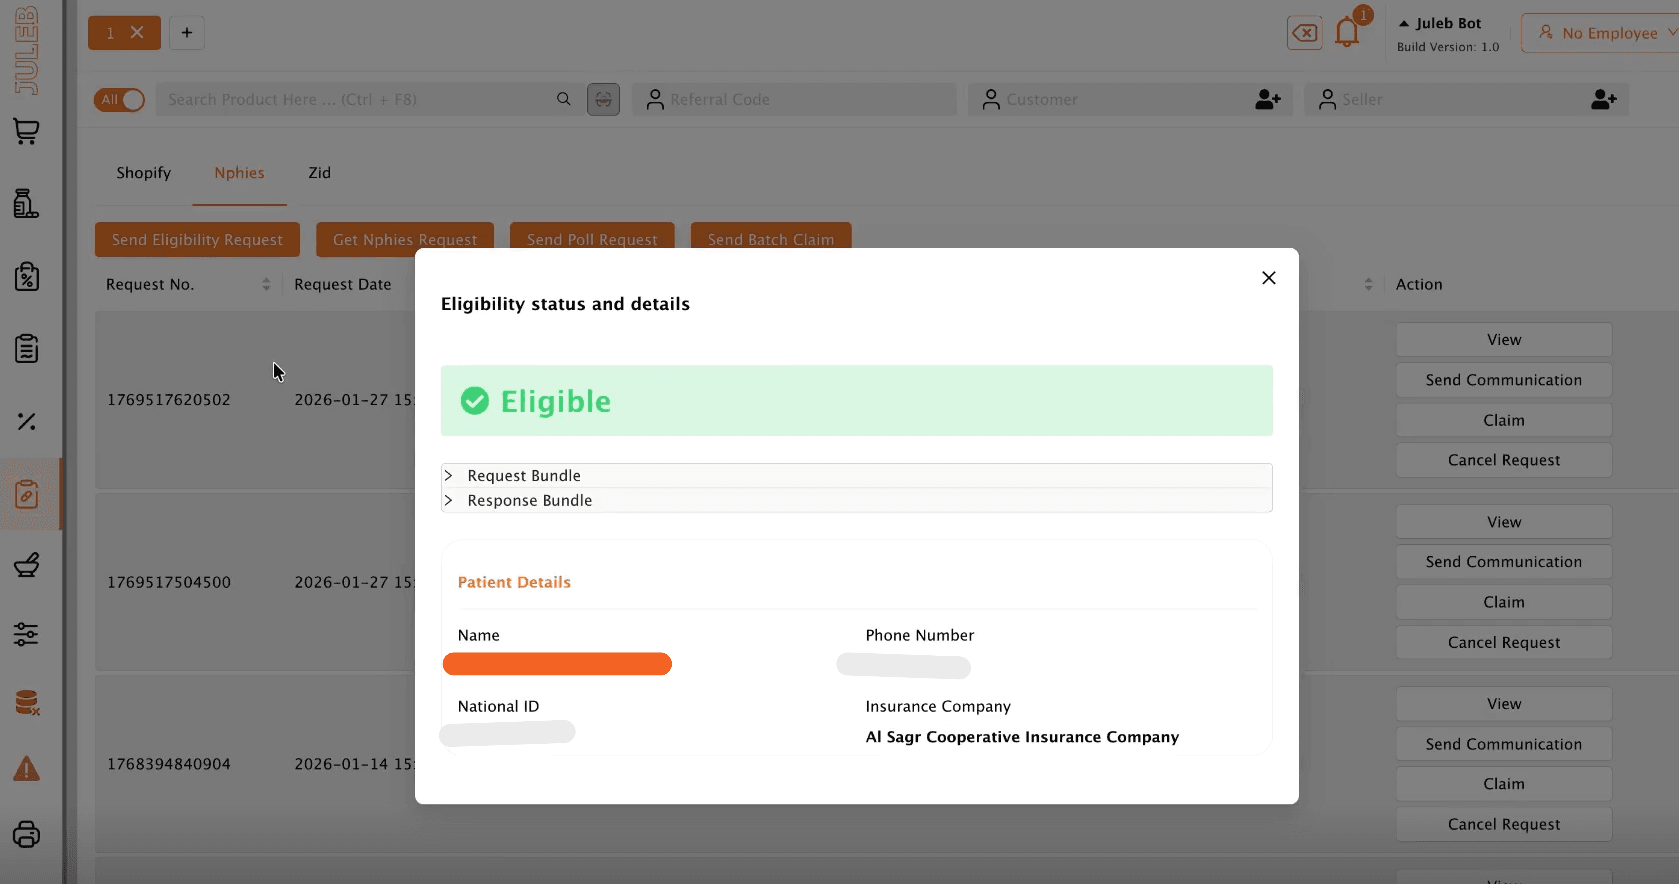Click the product search input field
Image resolution: width=1679 pixels, height=884 pixels.
coord(355,100)
